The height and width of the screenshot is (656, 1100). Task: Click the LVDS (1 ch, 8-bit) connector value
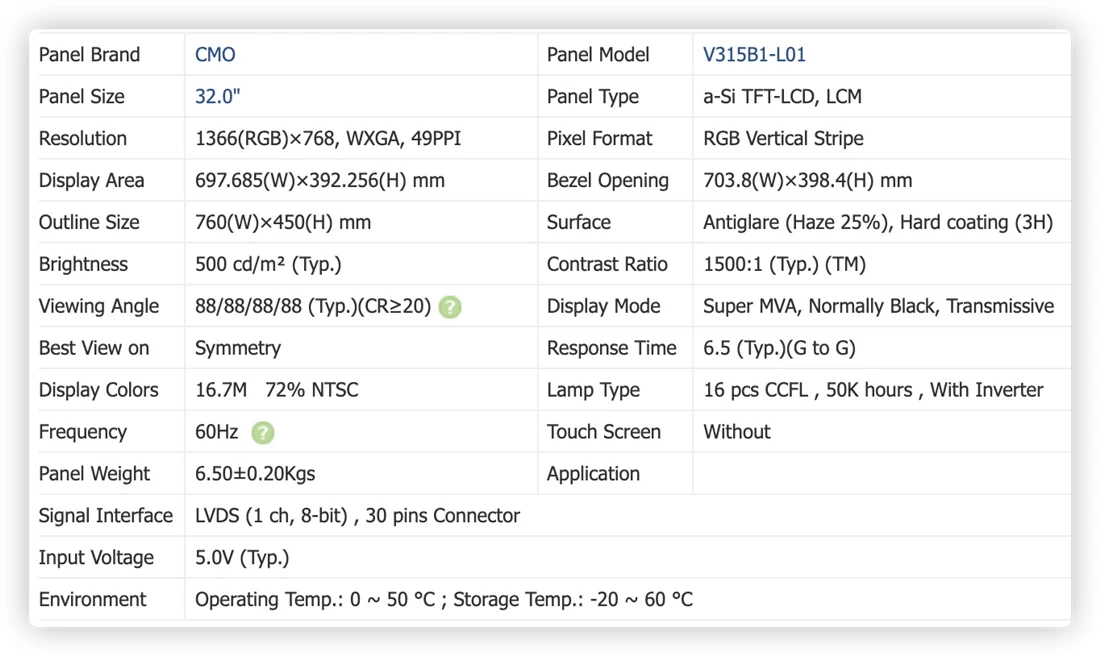coord(357,516)
